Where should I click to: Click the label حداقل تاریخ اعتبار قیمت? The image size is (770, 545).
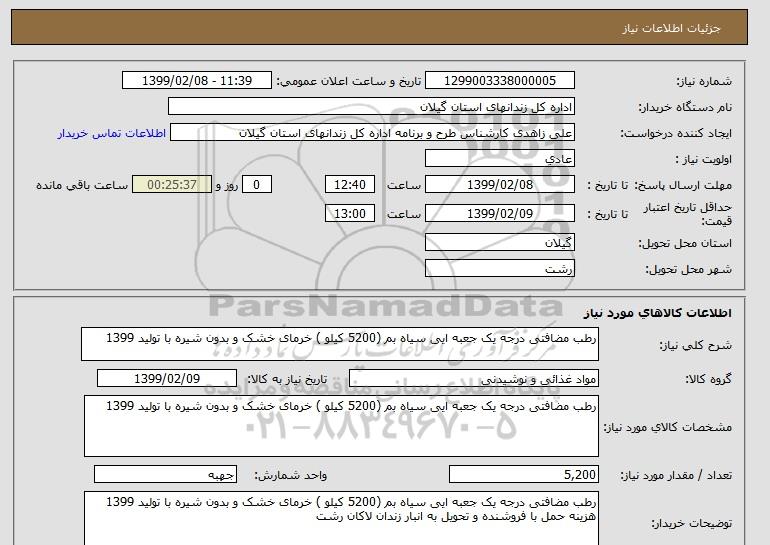pyautogui.click(x=688, y=214)
